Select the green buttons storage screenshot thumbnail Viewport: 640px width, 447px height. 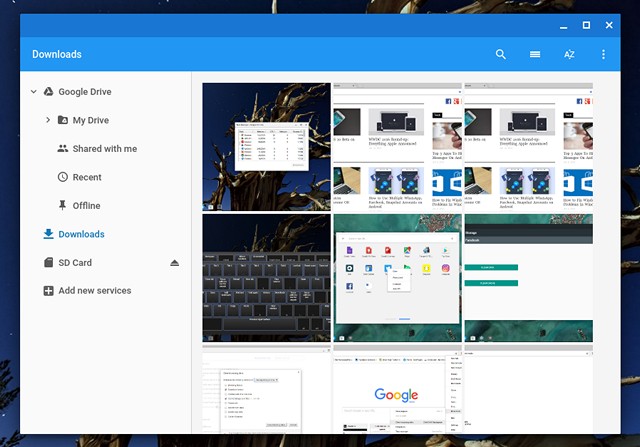pyautogui.click(x=529, y=278)
